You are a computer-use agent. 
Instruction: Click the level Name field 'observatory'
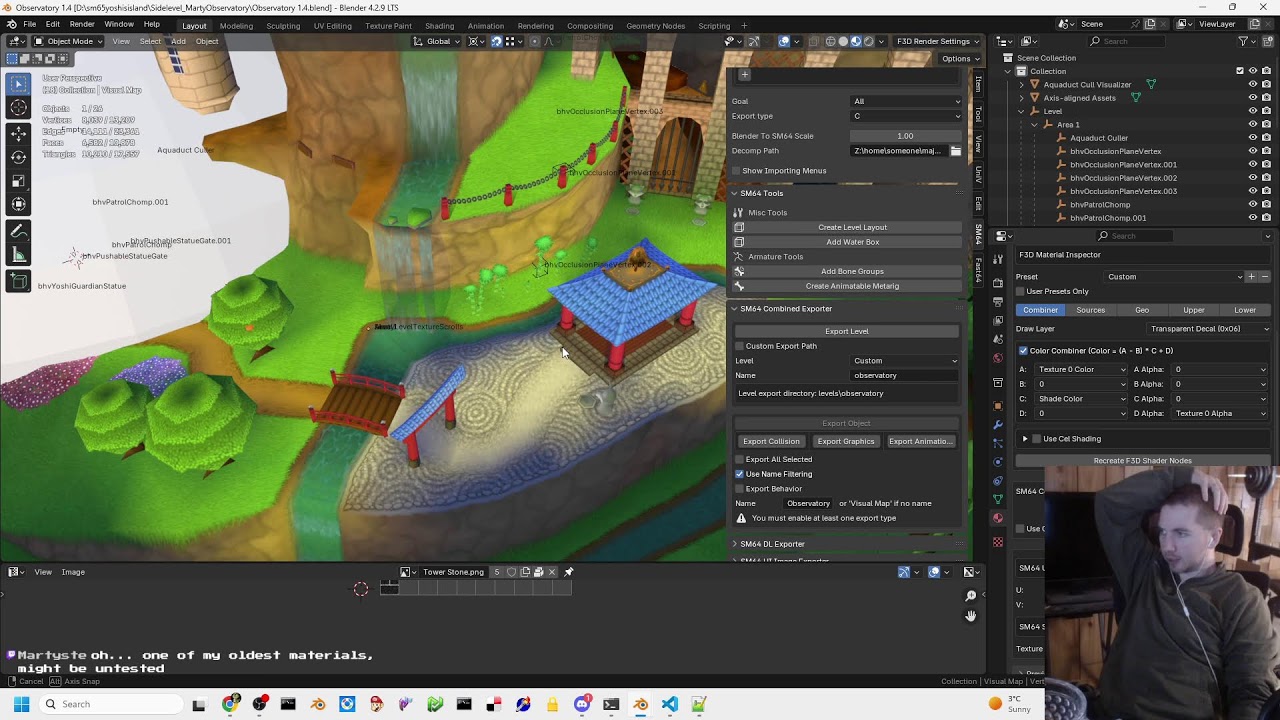point(905,376)
